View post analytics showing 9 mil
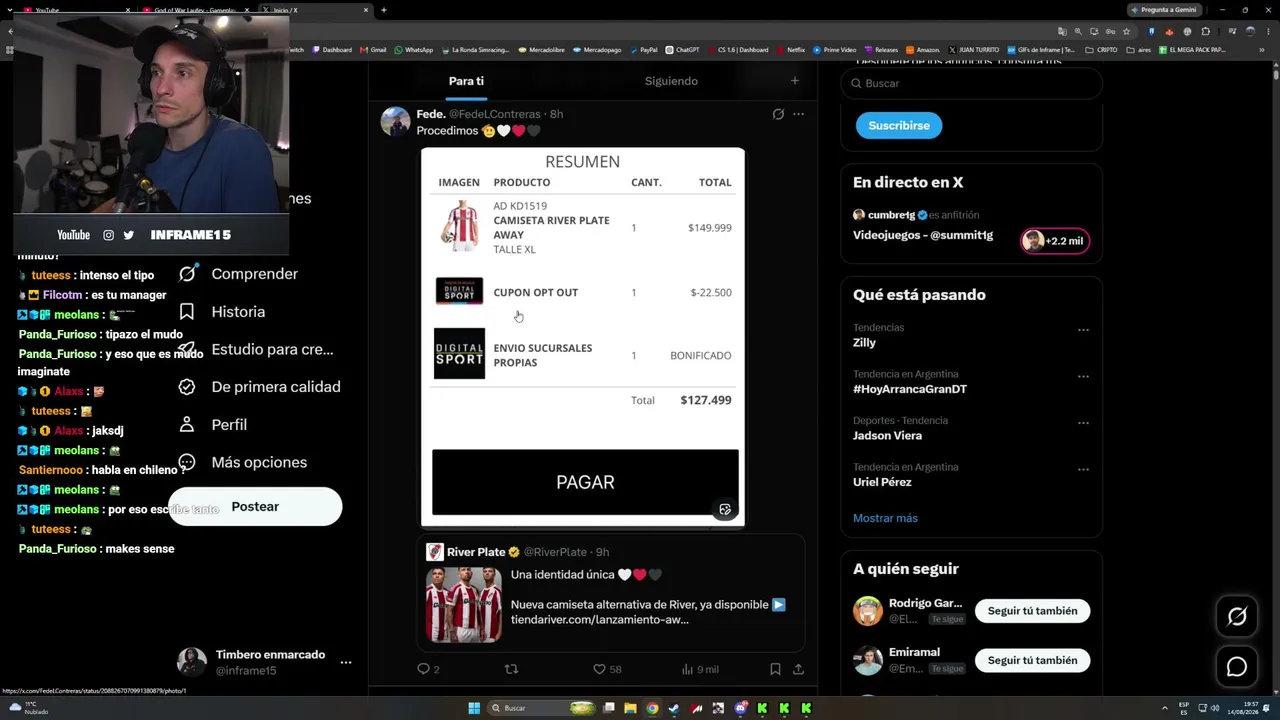This screenshot has height=720, width=1280. [699, 669]
